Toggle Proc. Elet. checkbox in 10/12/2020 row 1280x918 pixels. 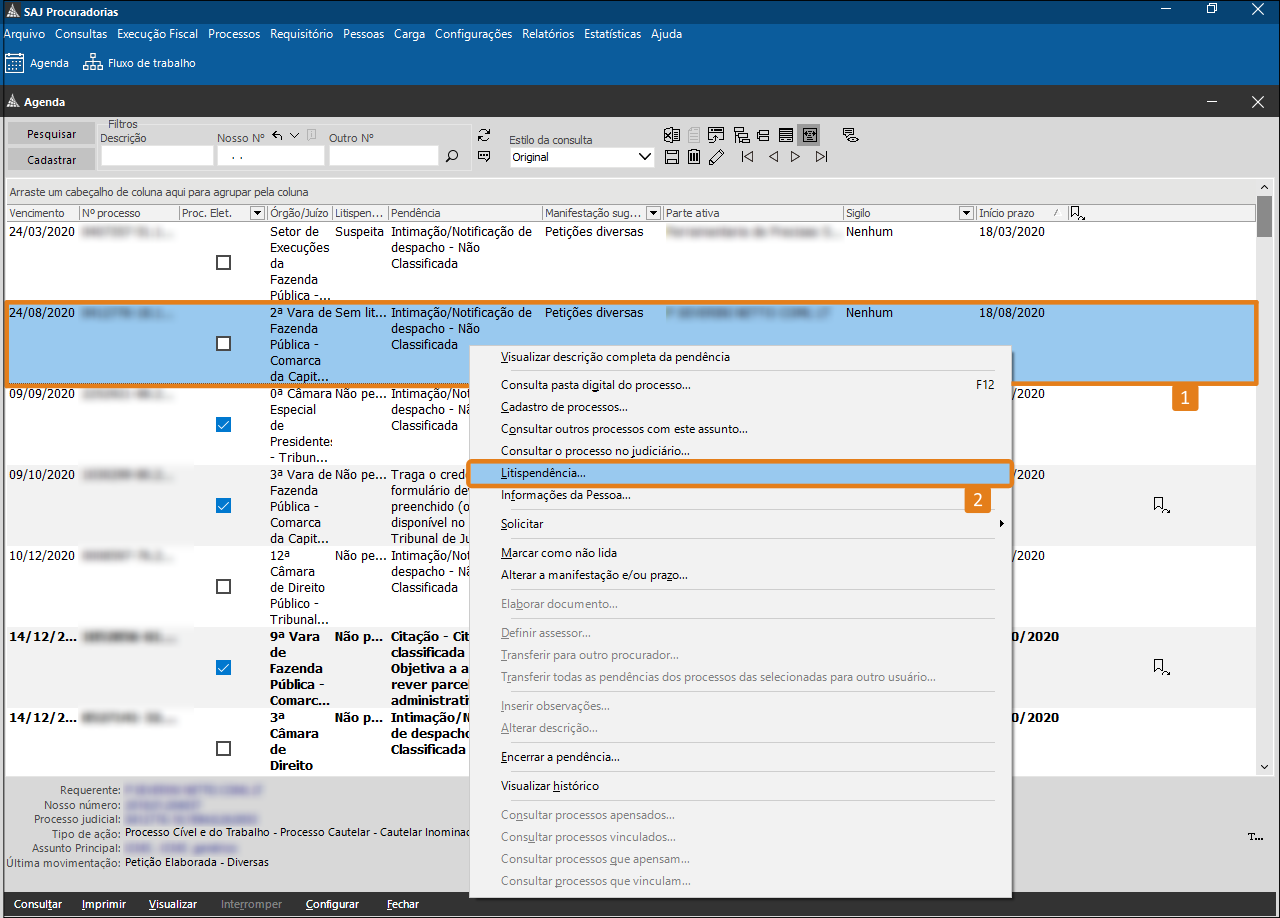point(223,586)
